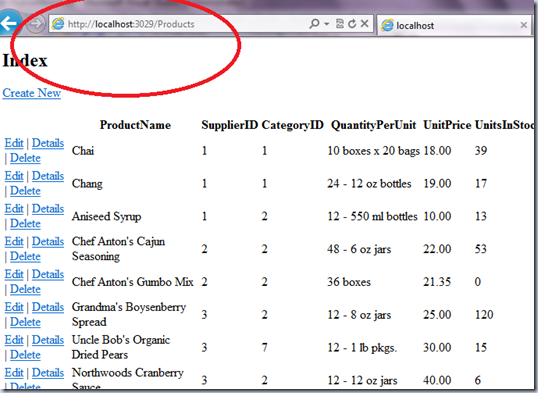The height and width of the screenshot is (393, 538).
Task: Click the '10 boxes x 20 bags' cell
Action: click(374, 151)
